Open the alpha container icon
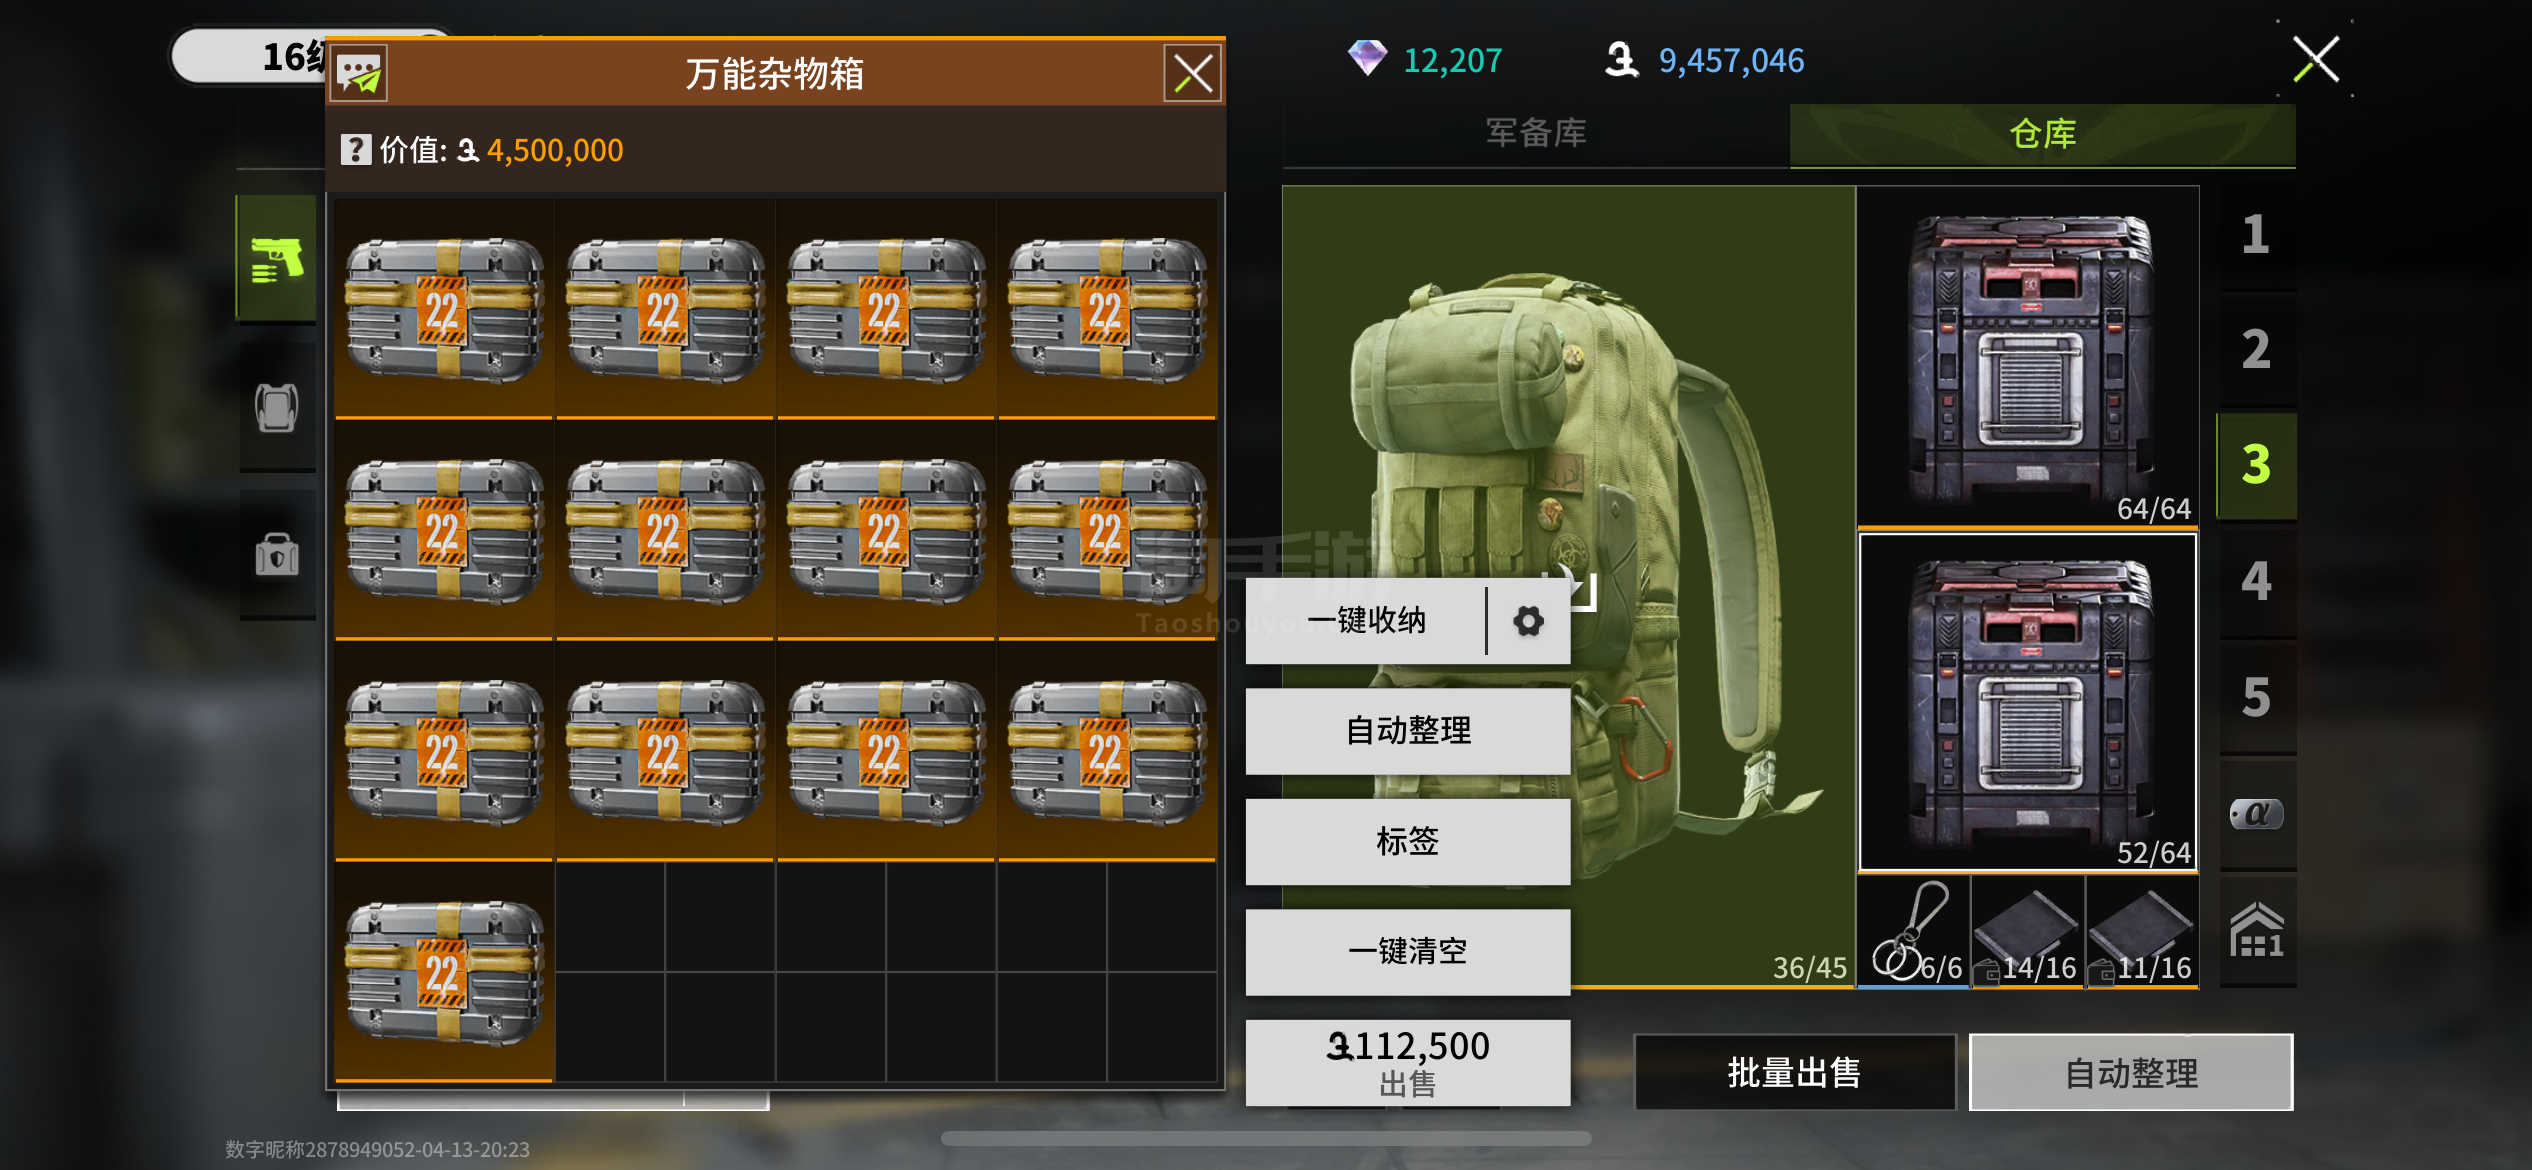2532x1170 pixels. pos(2257,813)
